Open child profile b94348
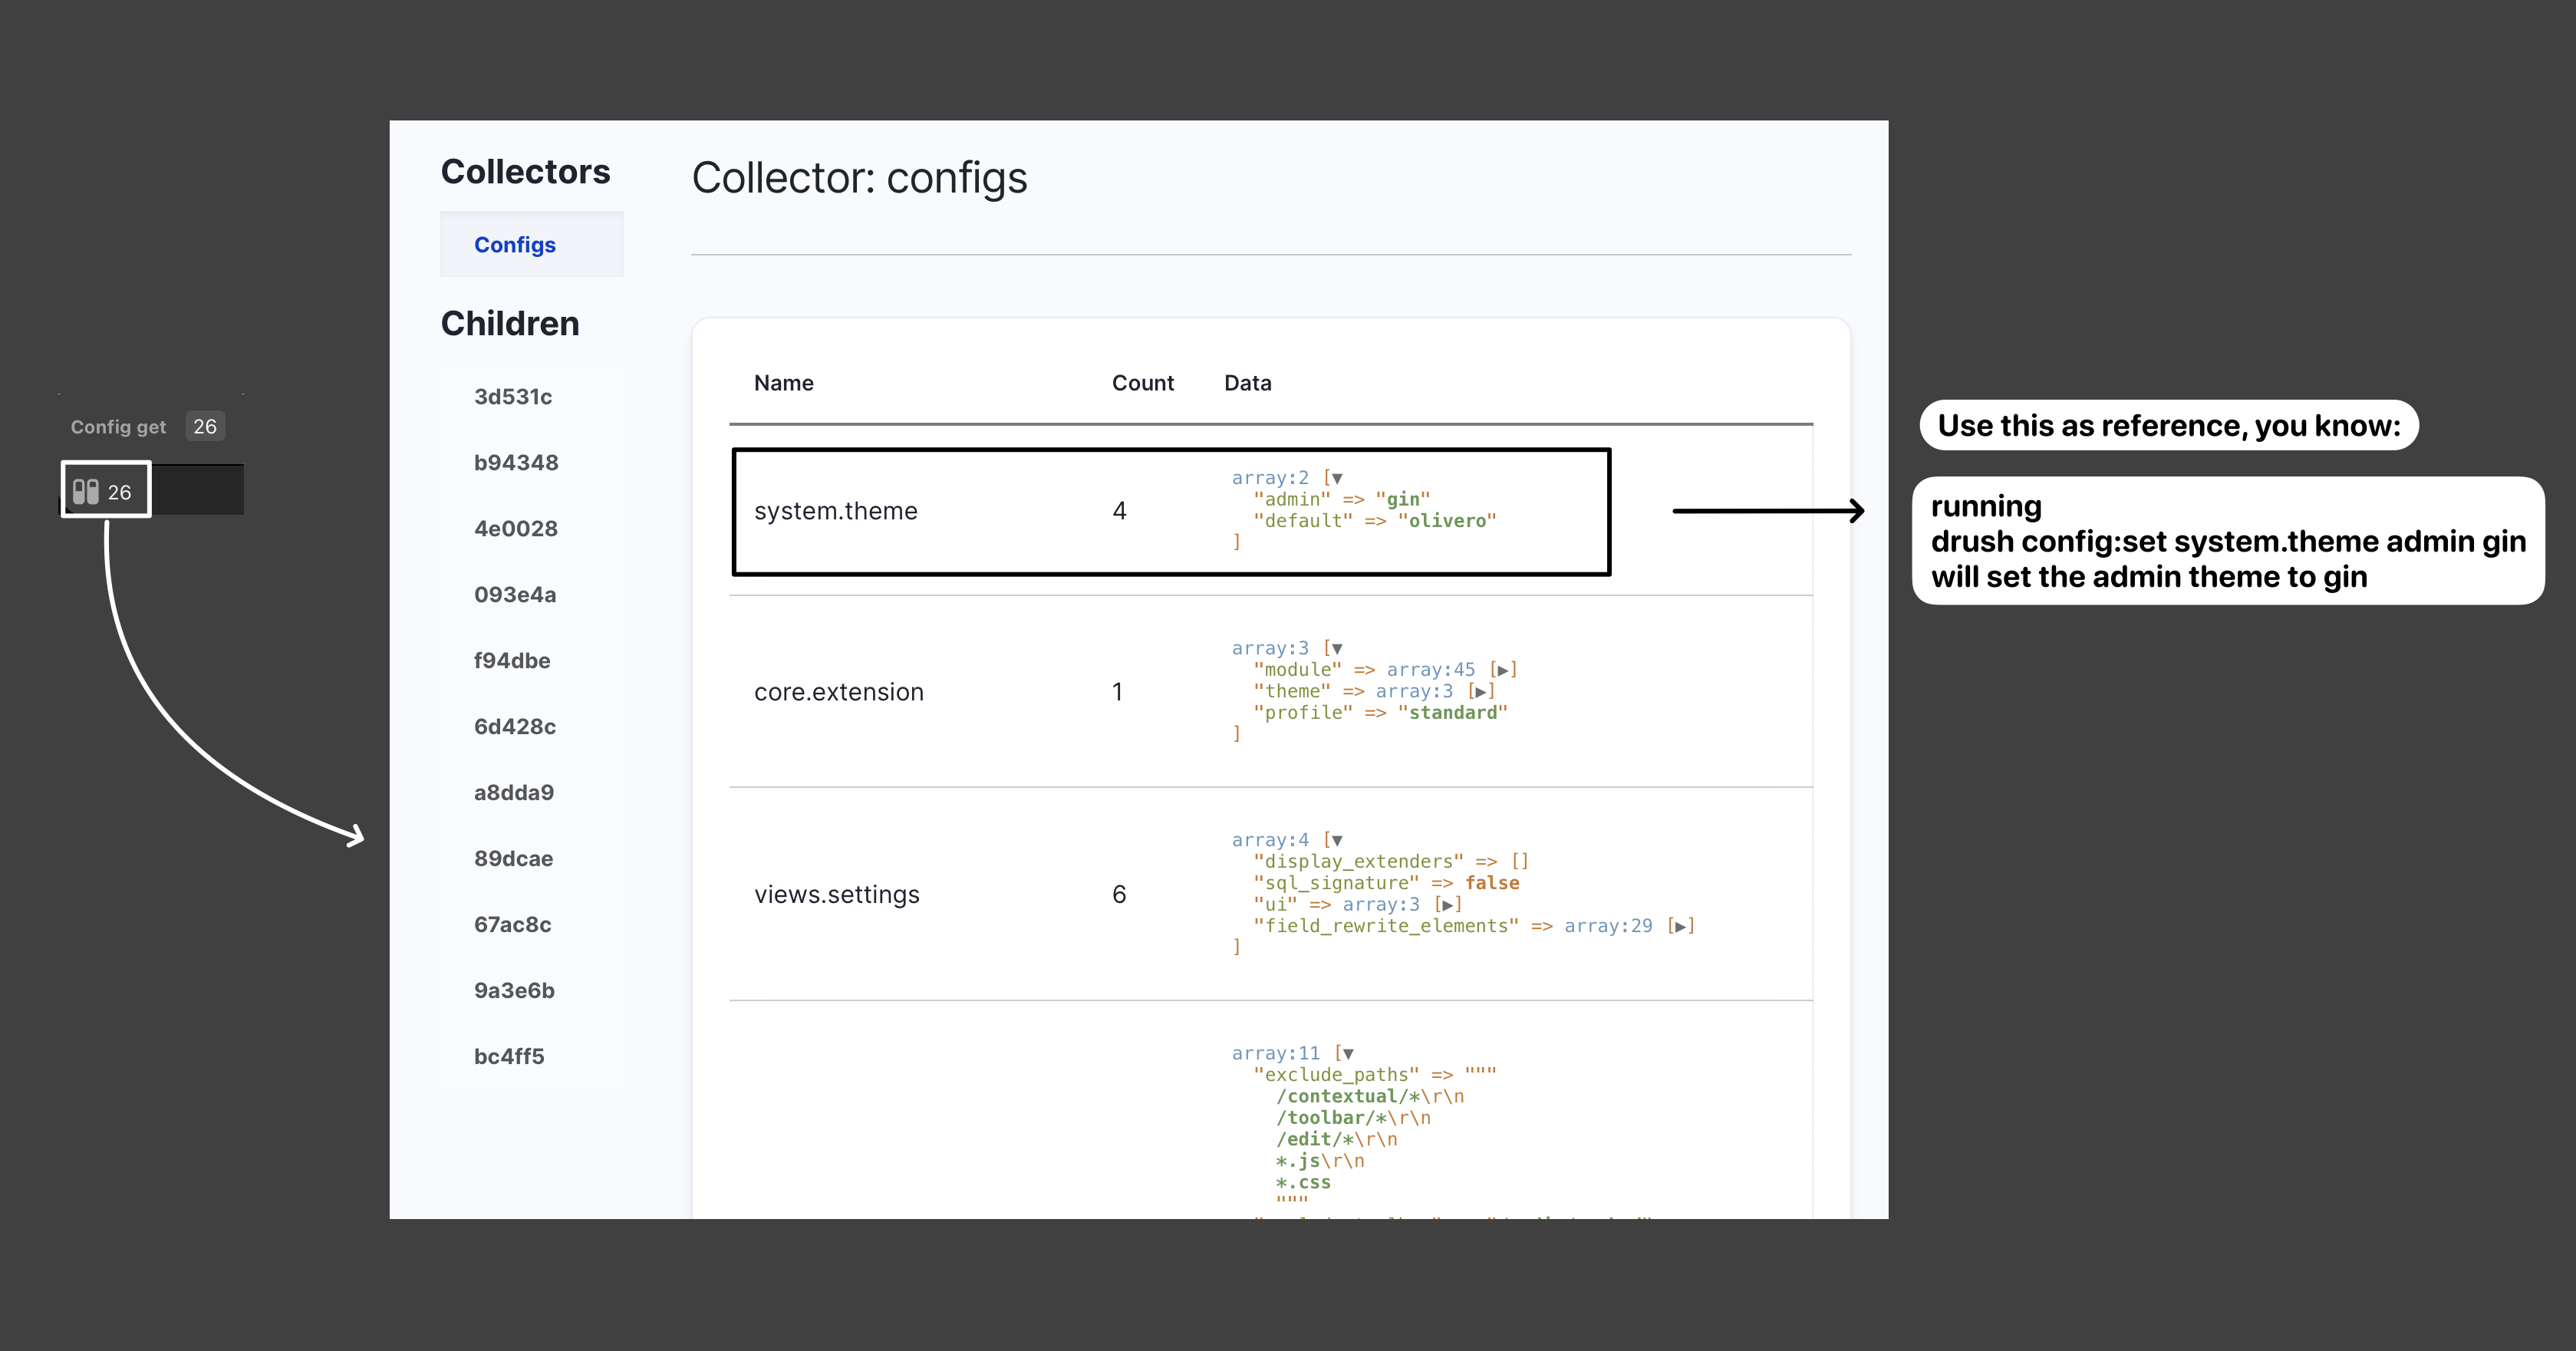Image resolution: width=2576 pixels, height=1351 pixels. [516, 463]
